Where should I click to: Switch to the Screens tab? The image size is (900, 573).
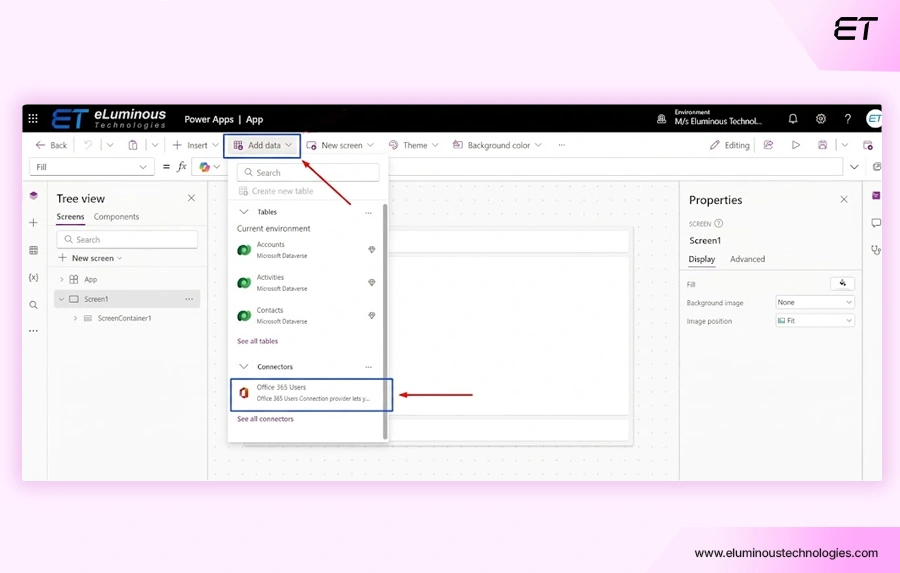pyautogui.click(x=70, y=216)
